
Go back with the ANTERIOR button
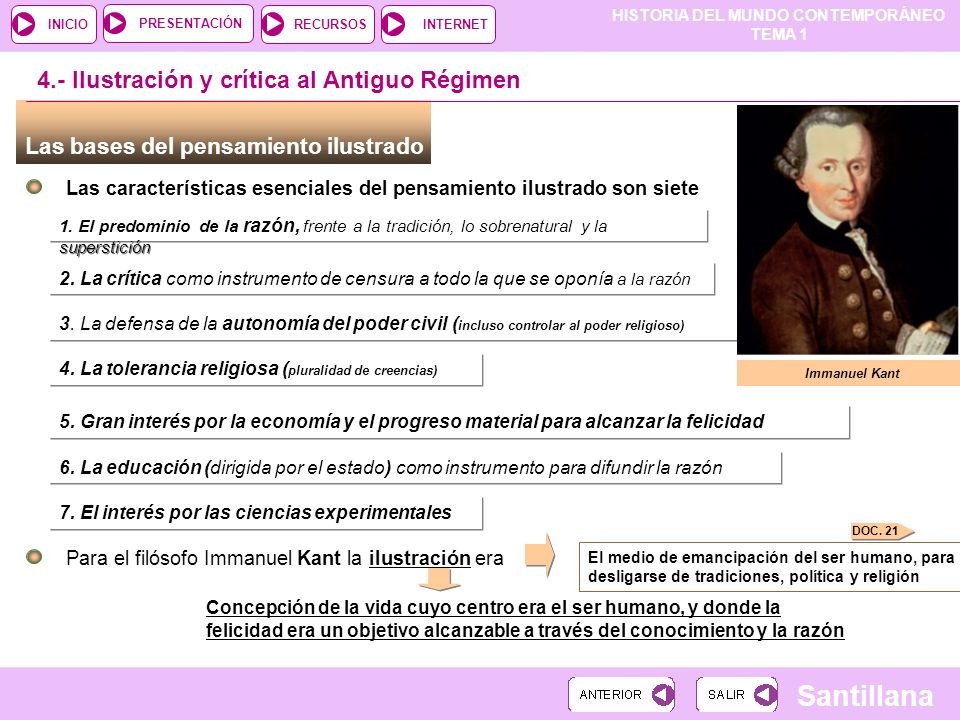click(x=621, y=694)
